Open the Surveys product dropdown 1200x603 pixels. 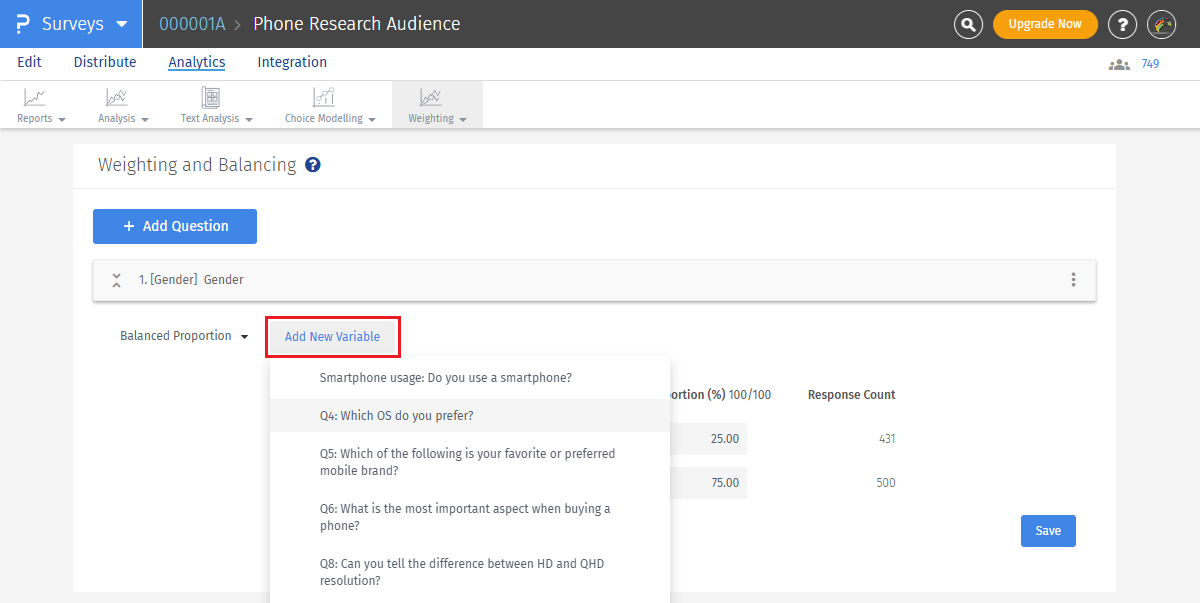click(x=72, y=24)
